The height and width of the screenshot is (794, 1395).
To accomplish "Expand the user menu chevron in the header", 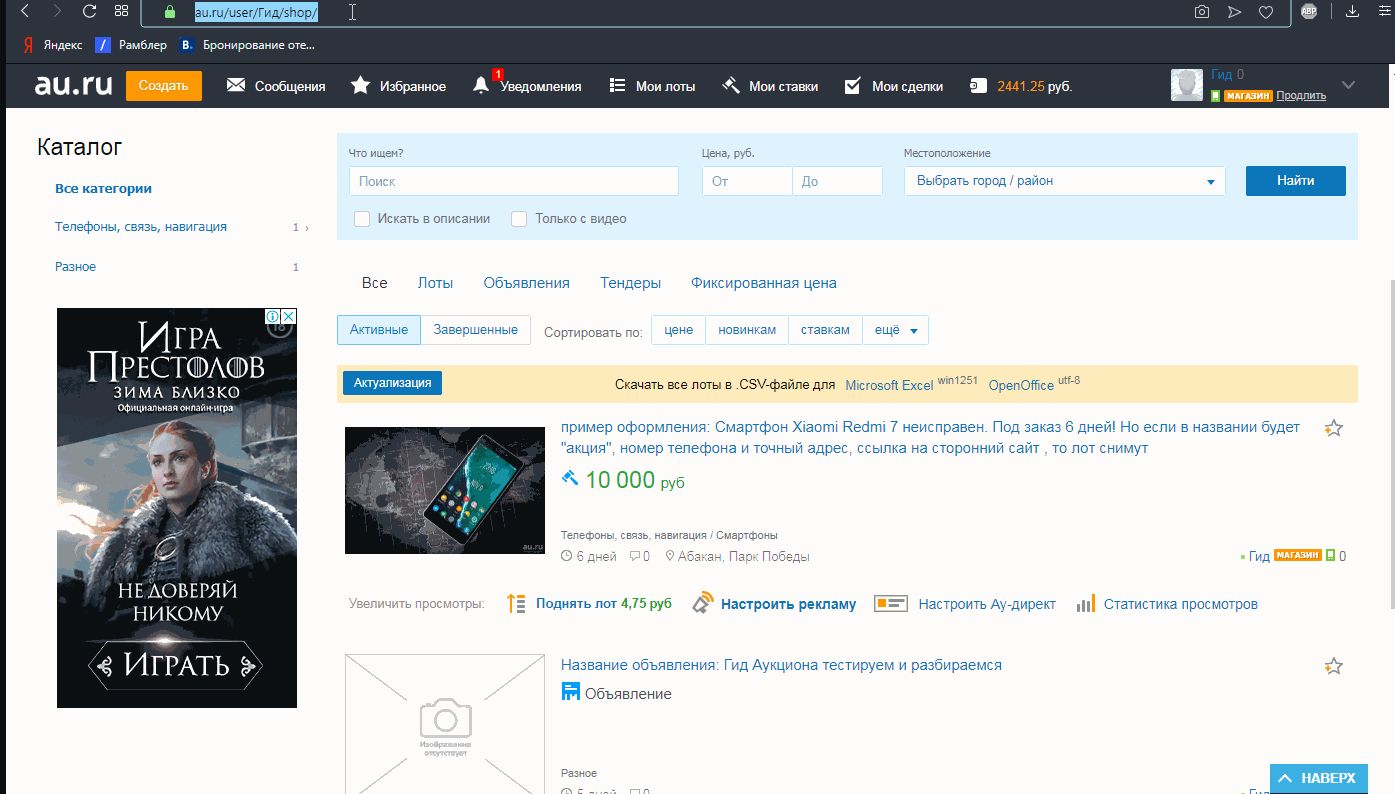I will click(1348, 84).
